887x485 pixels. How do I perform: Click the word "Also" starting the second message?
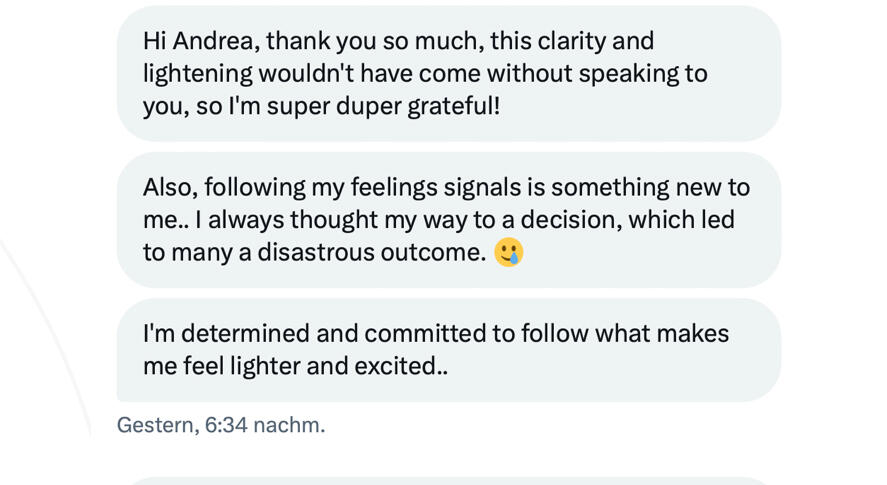(168, 187)
